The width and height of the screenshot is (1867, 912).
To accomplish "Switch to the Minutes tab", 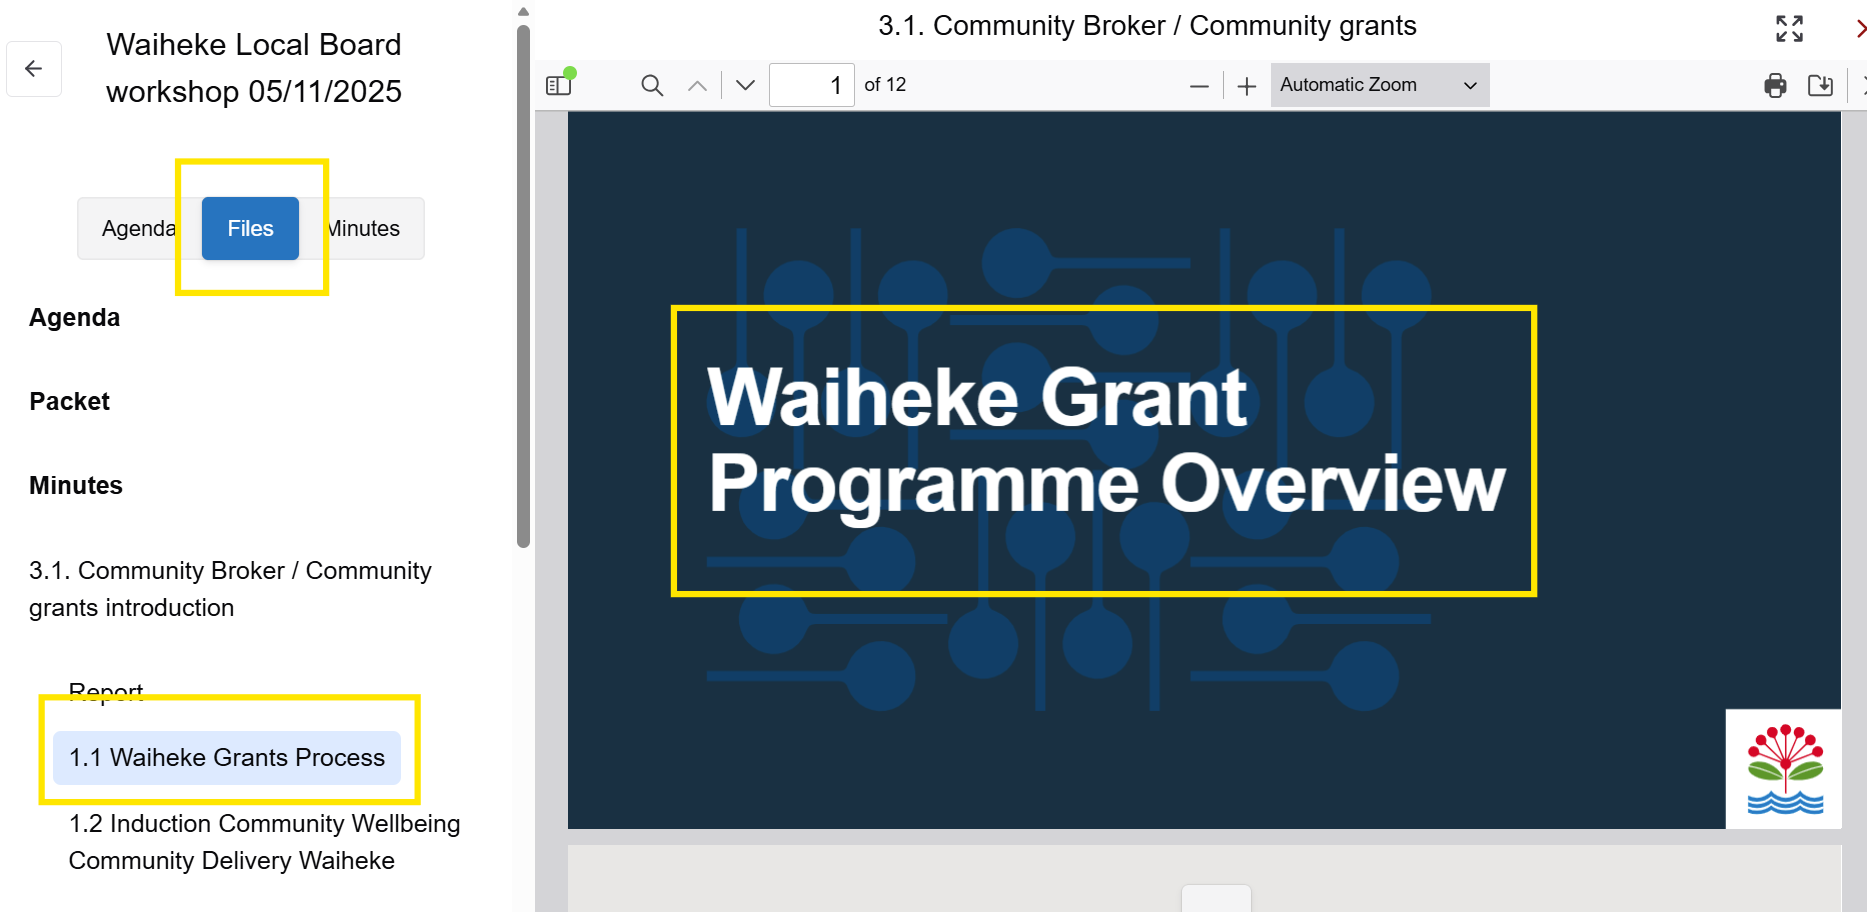I will [362, 228].
